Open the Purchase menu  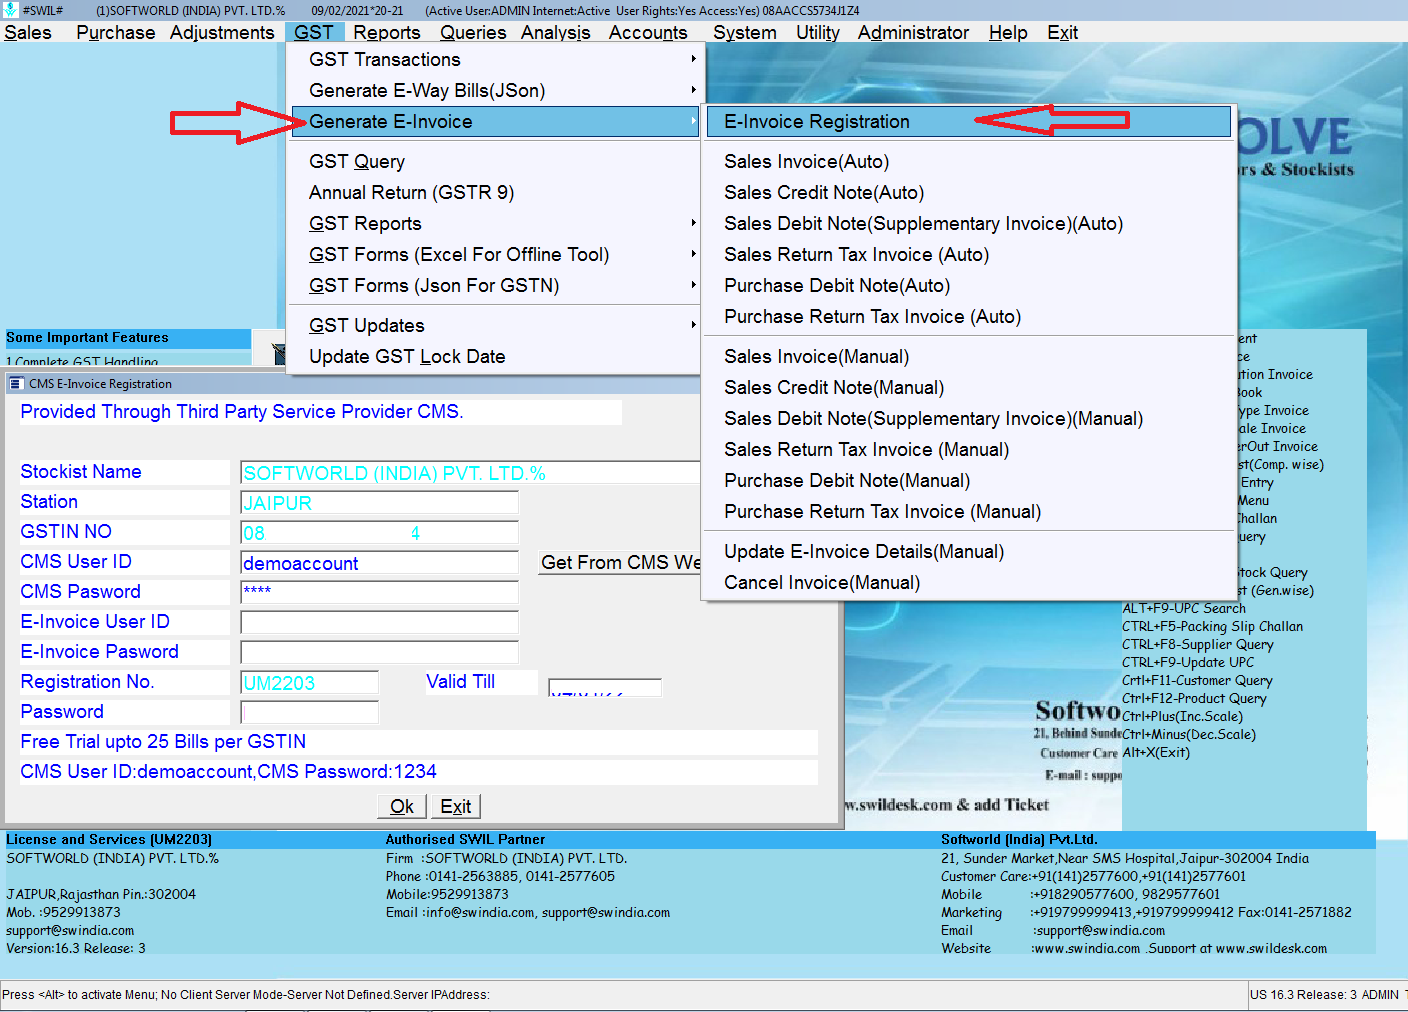point(115,32)
